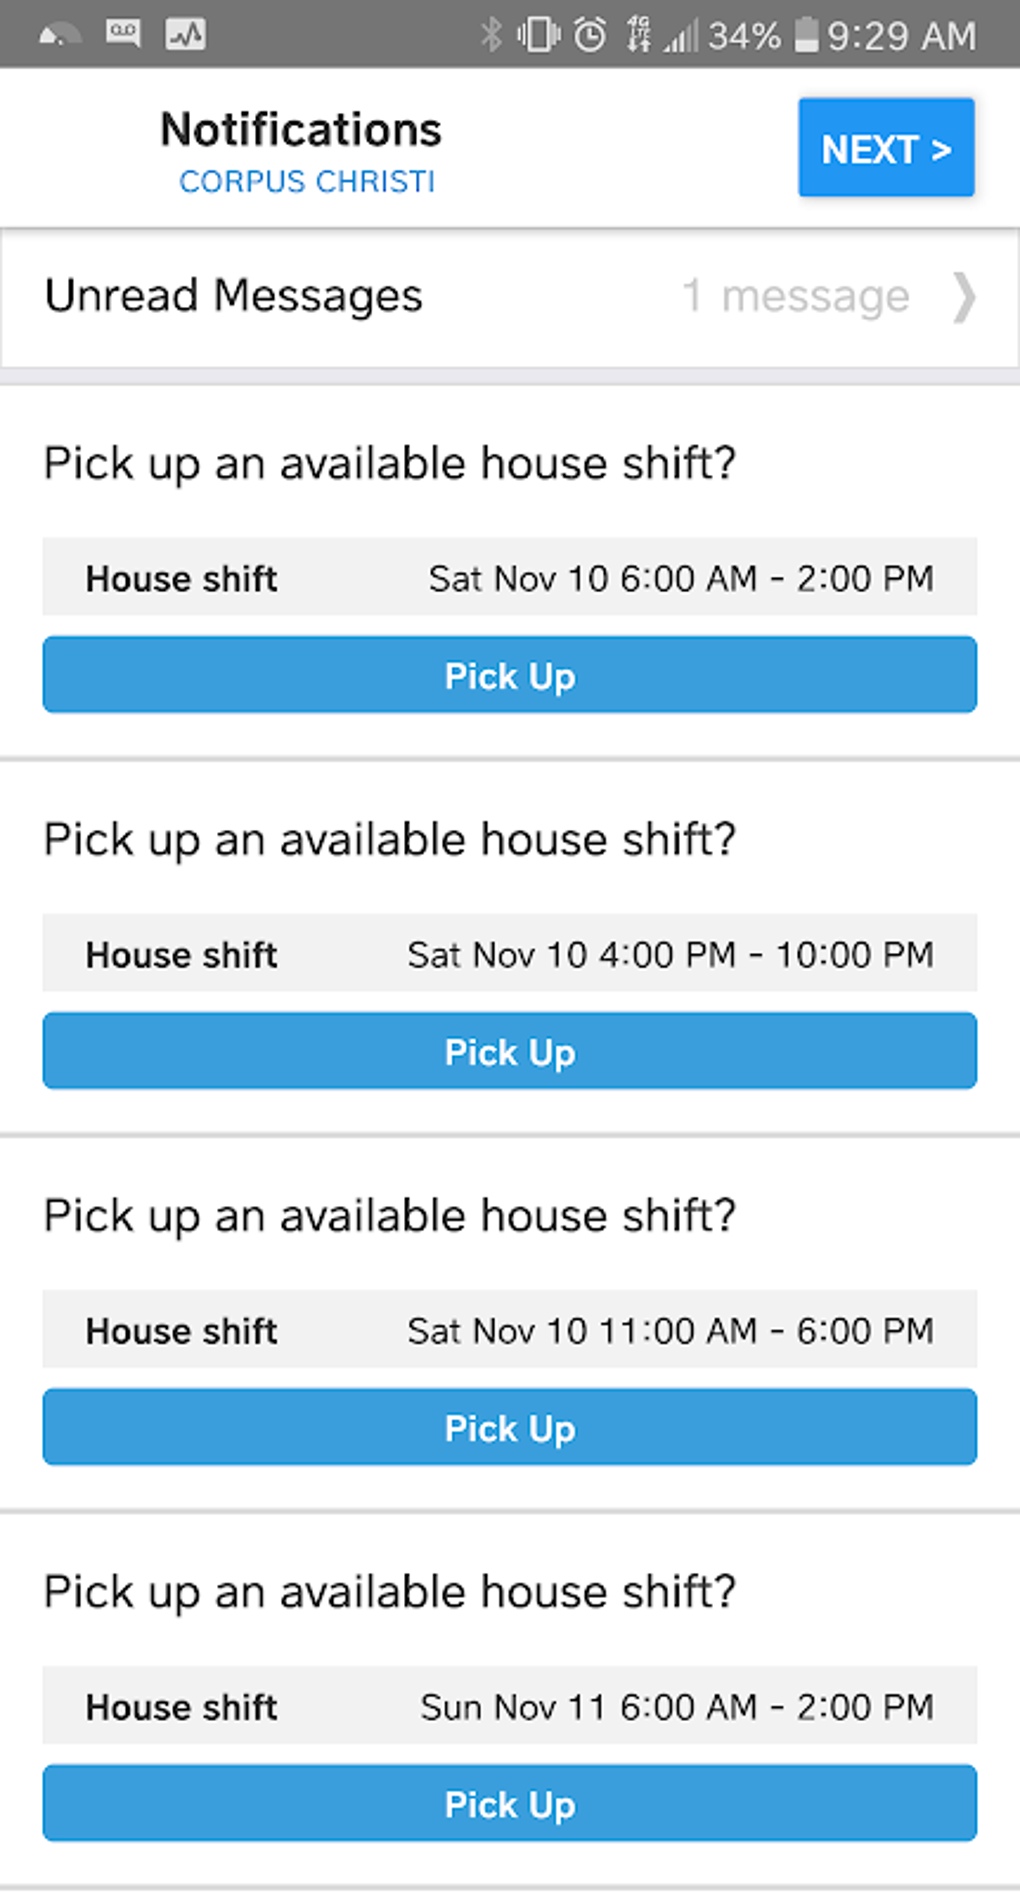Tap the voicemail icon in status bar
The image size is (1020, 1893).
[123, 33]
